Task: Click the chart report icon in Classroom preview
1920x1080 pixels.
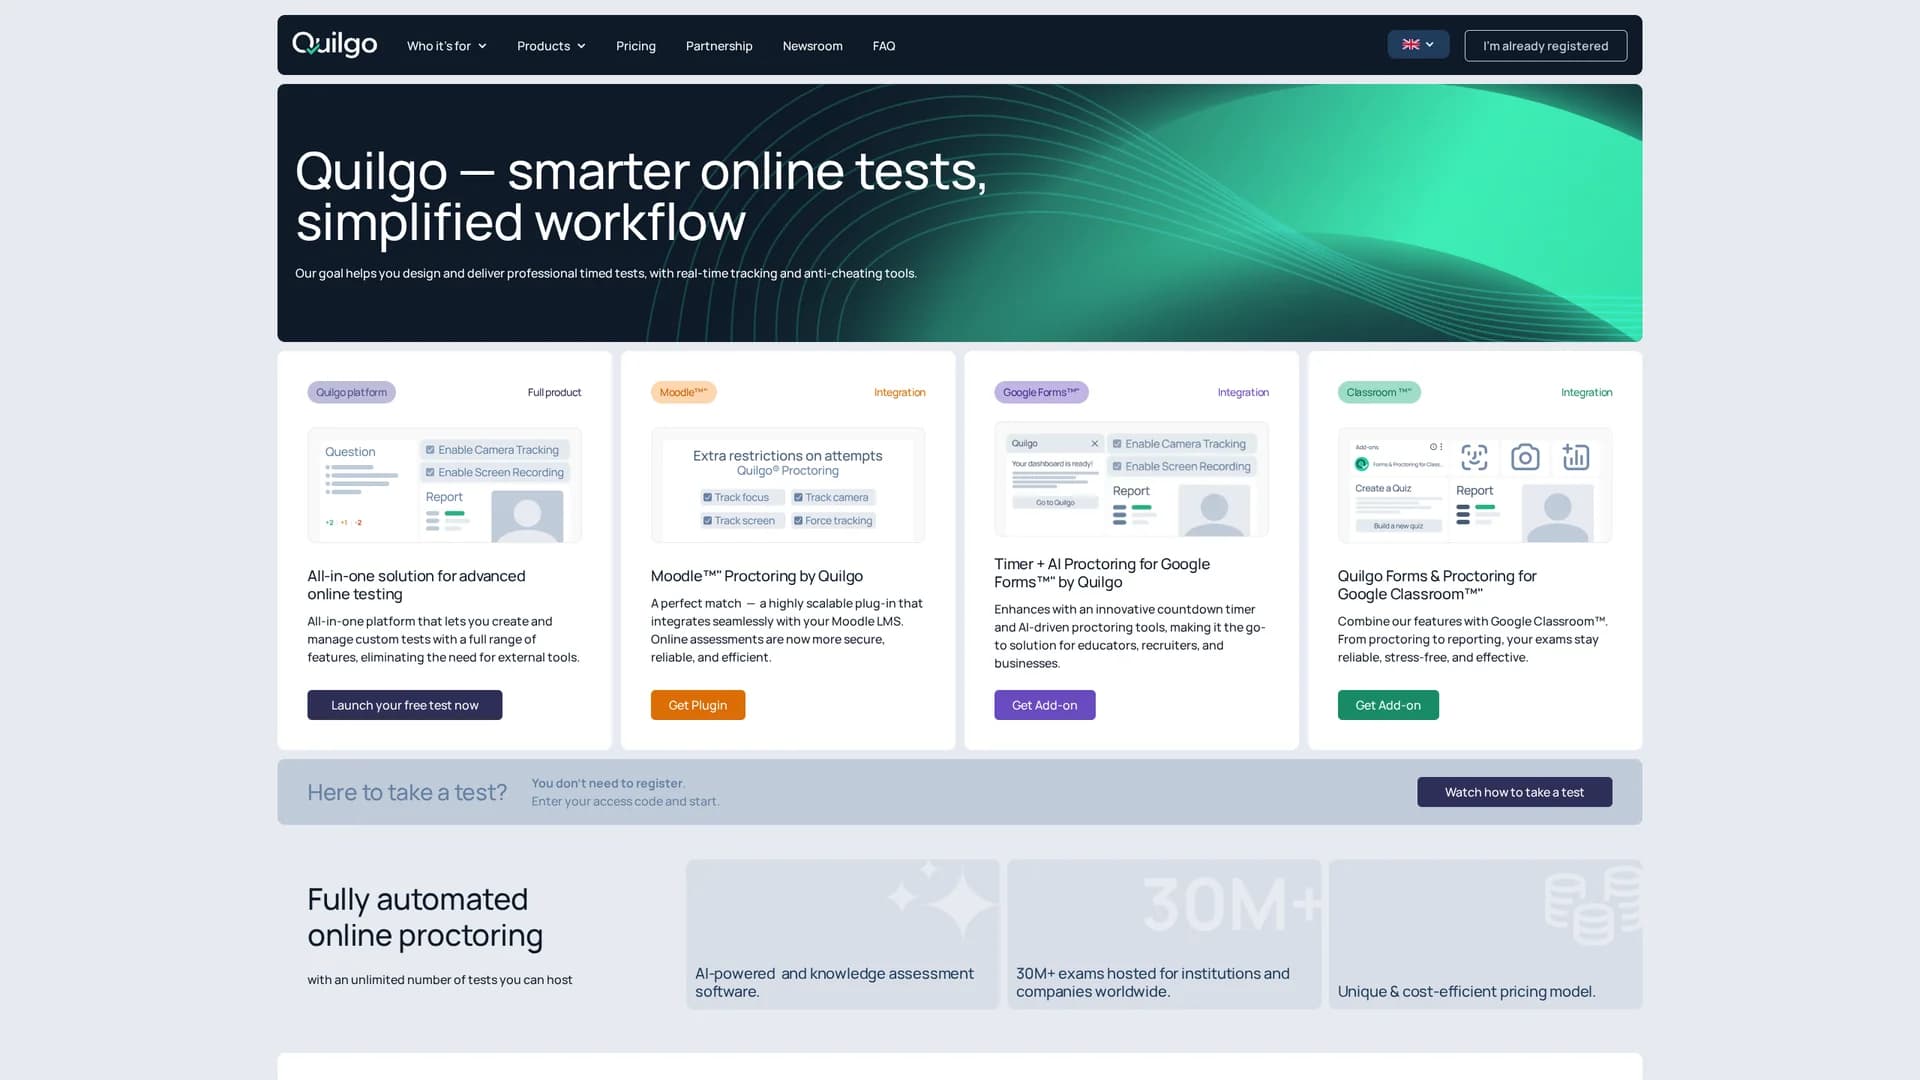Action: (x=1576, y=457)
